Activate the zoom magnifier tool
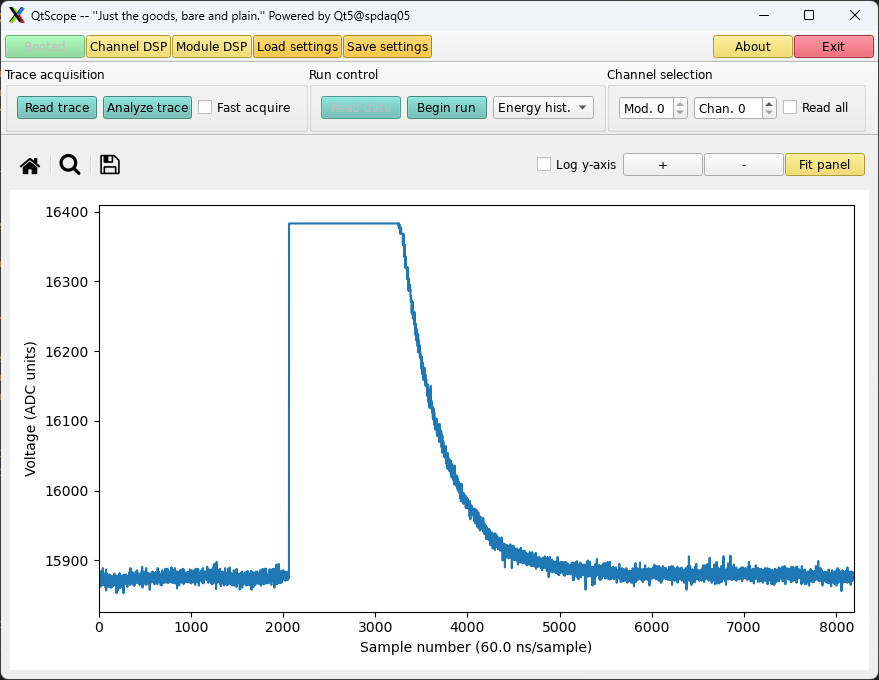 click(x=70, y=165)
